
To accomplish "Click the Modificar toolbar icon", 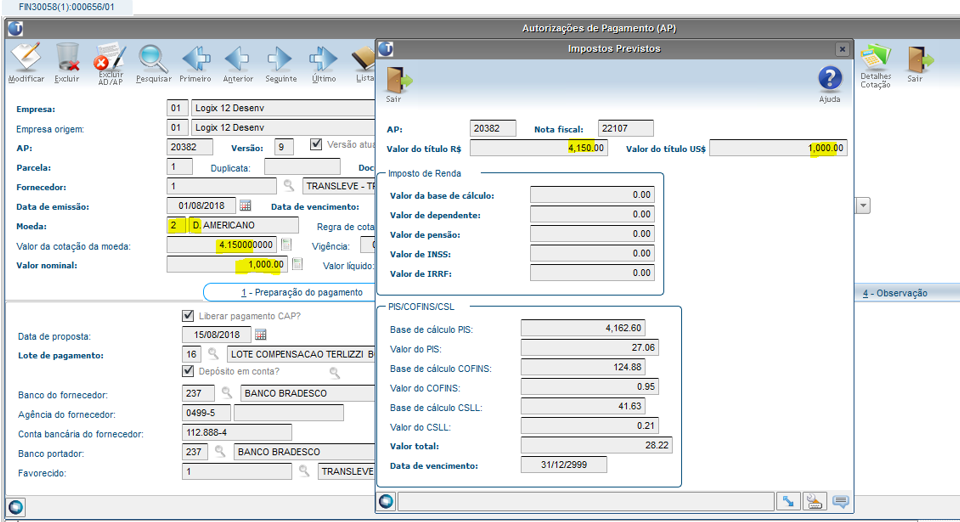I will 25,58.
